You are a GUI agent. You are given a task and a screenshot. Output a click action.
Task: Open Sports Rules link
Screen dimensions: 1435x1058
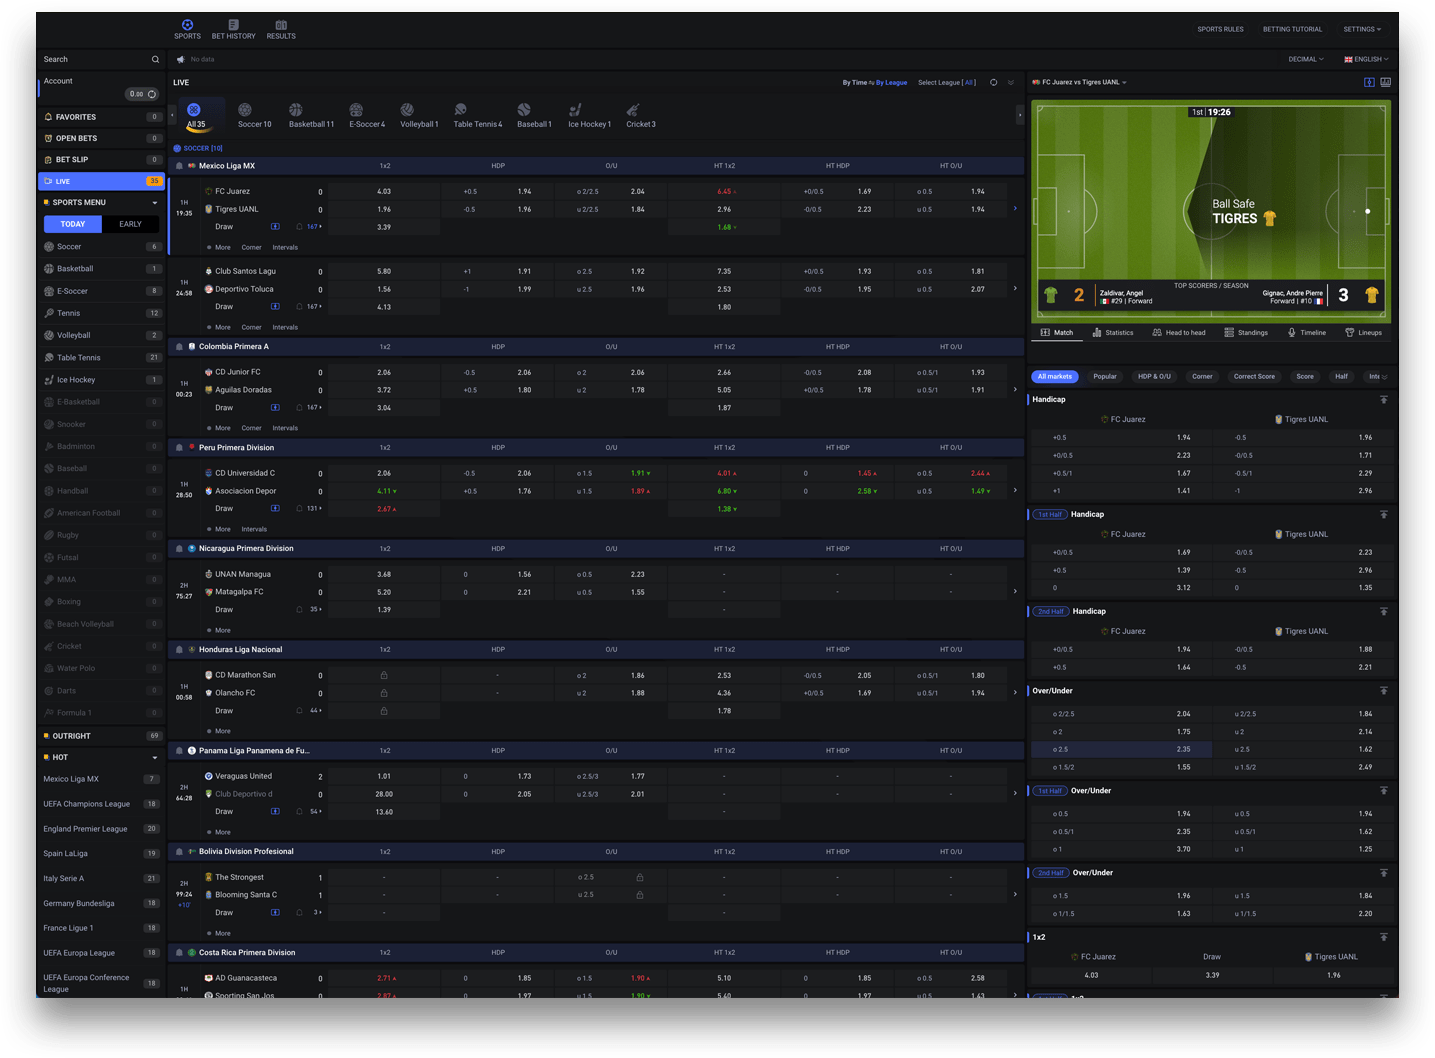[x=1221, y=29]
